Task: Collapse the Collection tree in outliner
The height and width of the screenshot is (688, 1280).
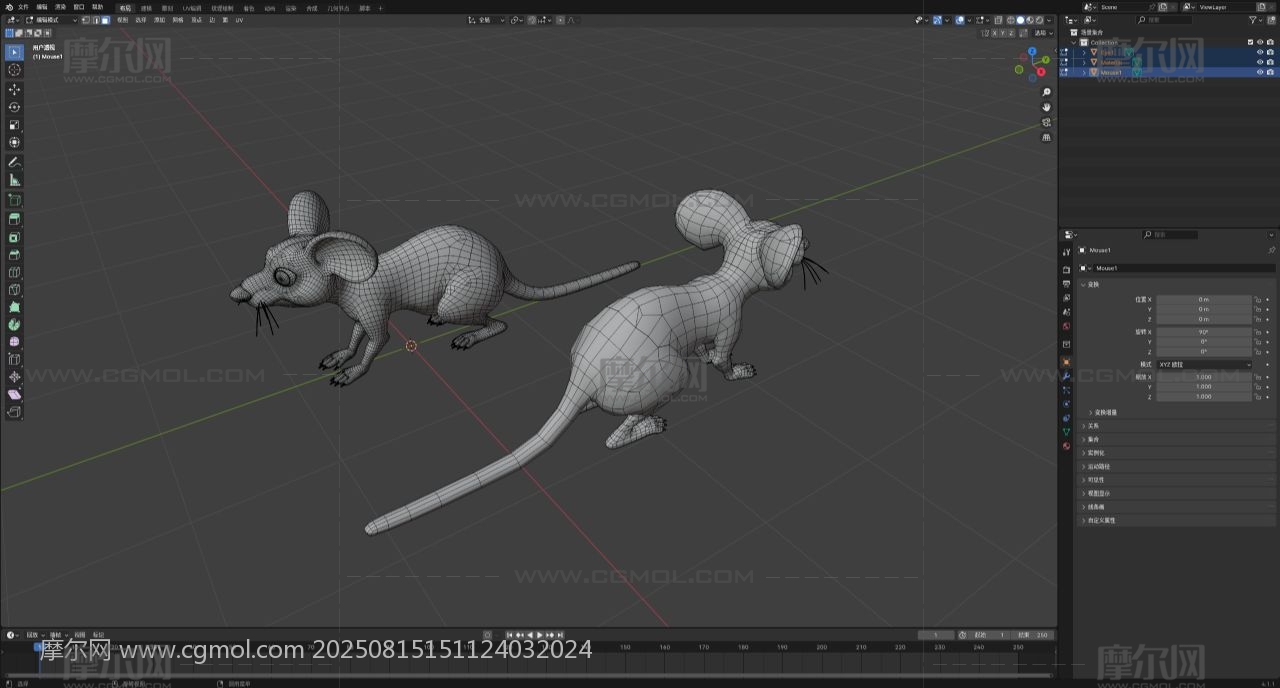Action: (x=1074, y=42)
